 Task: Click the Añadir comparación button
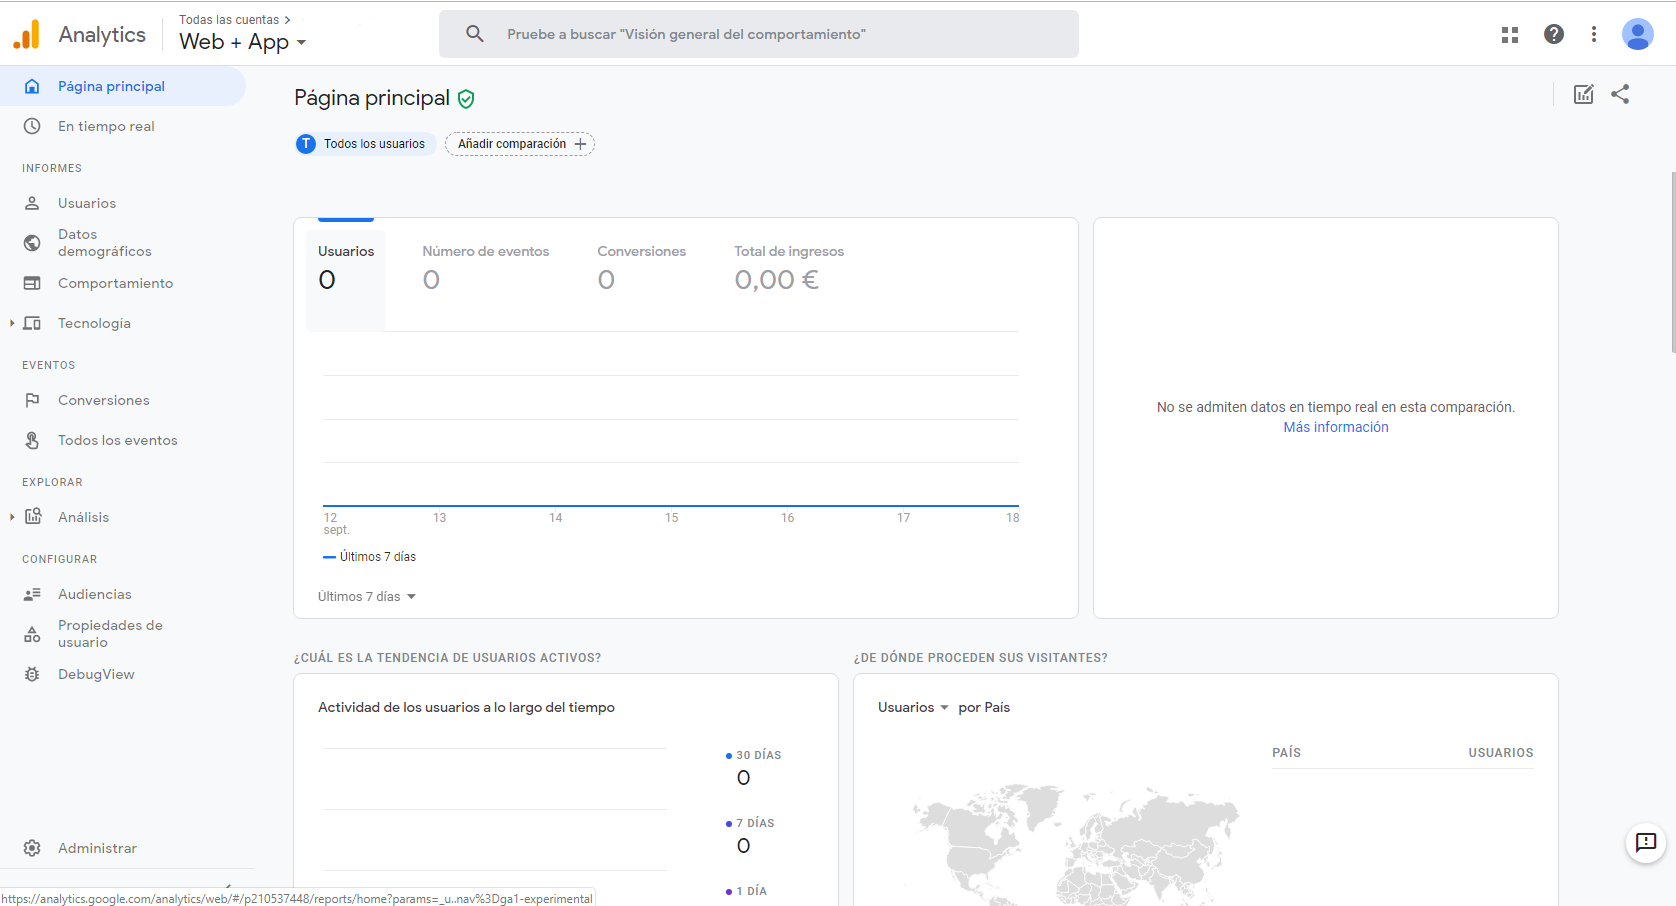pos(520,144)
